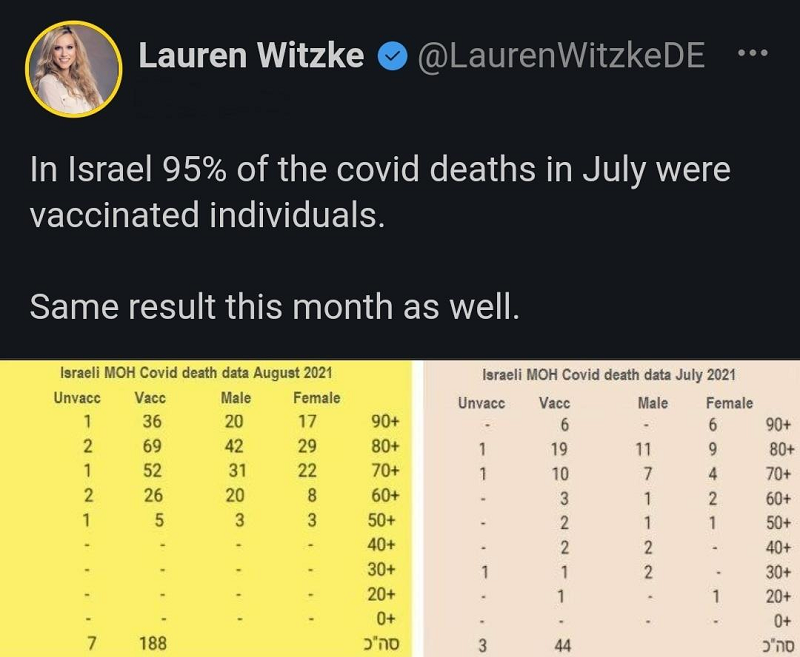800x657 pixels.
Task: Open the @LaurenWitzkeDE handle link
Action: 561,56
